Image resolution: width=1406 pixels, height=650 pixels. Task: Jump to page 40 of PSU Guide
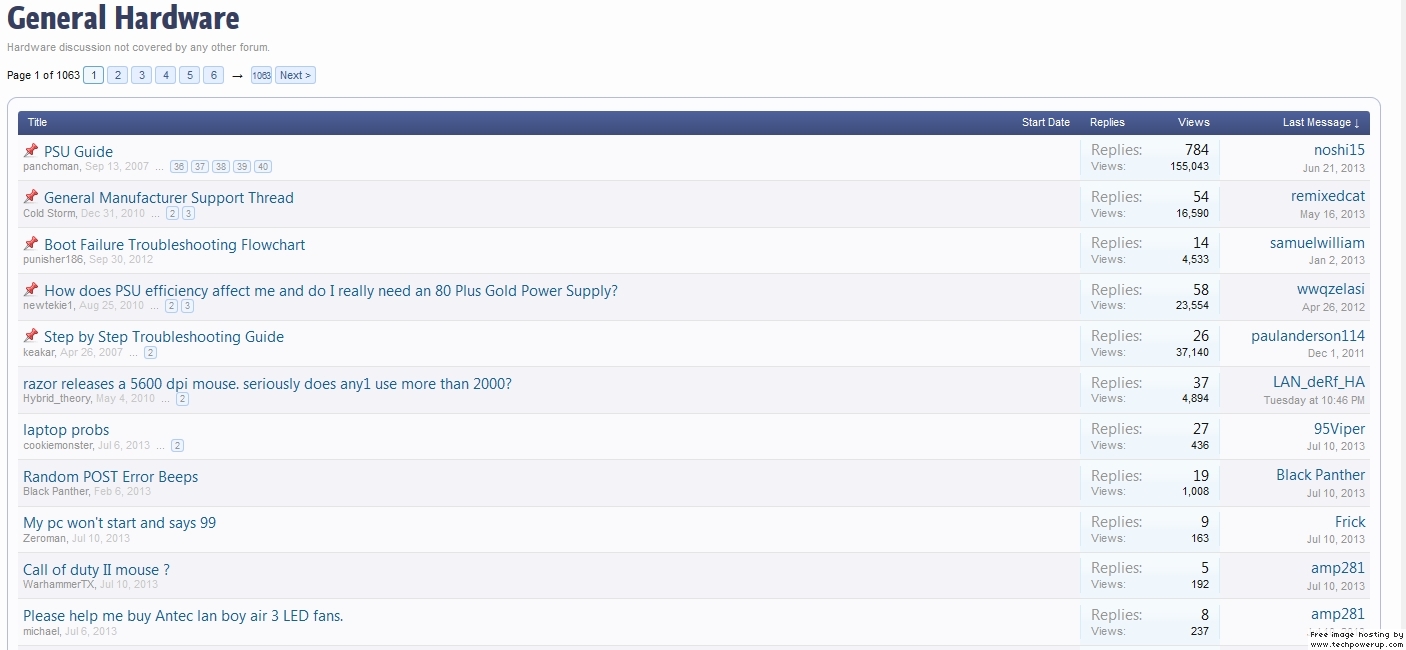pos(262,166)
